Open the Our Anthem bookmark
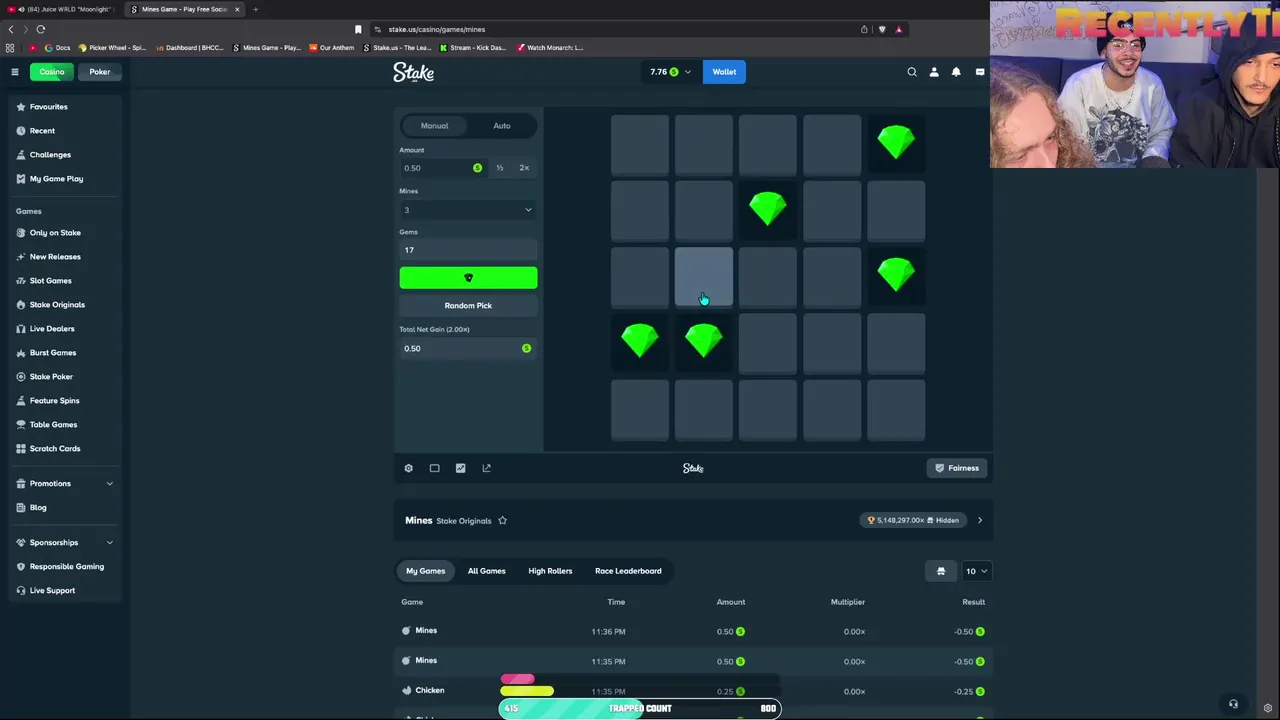The height and width of the screenshot is (720, 1280). [x=332, y=47]
